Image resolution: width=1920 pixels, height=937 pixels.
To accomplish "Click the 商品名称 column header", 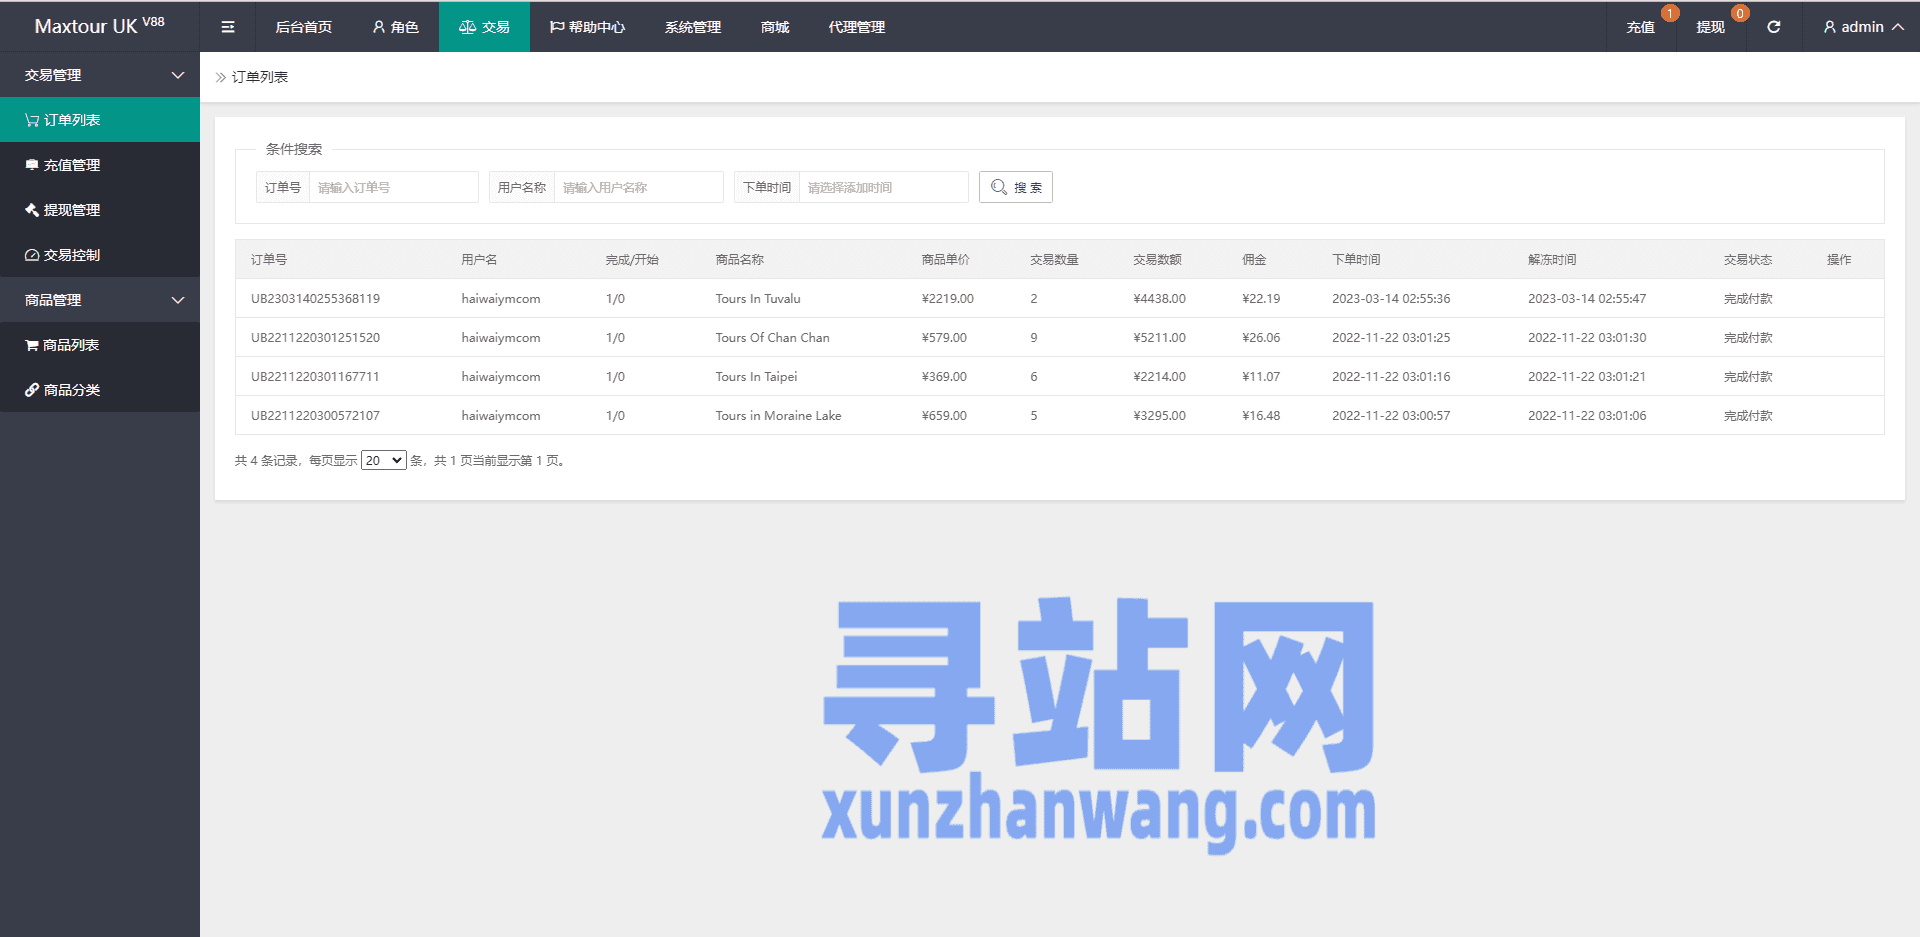I will (x=740, y=259).
